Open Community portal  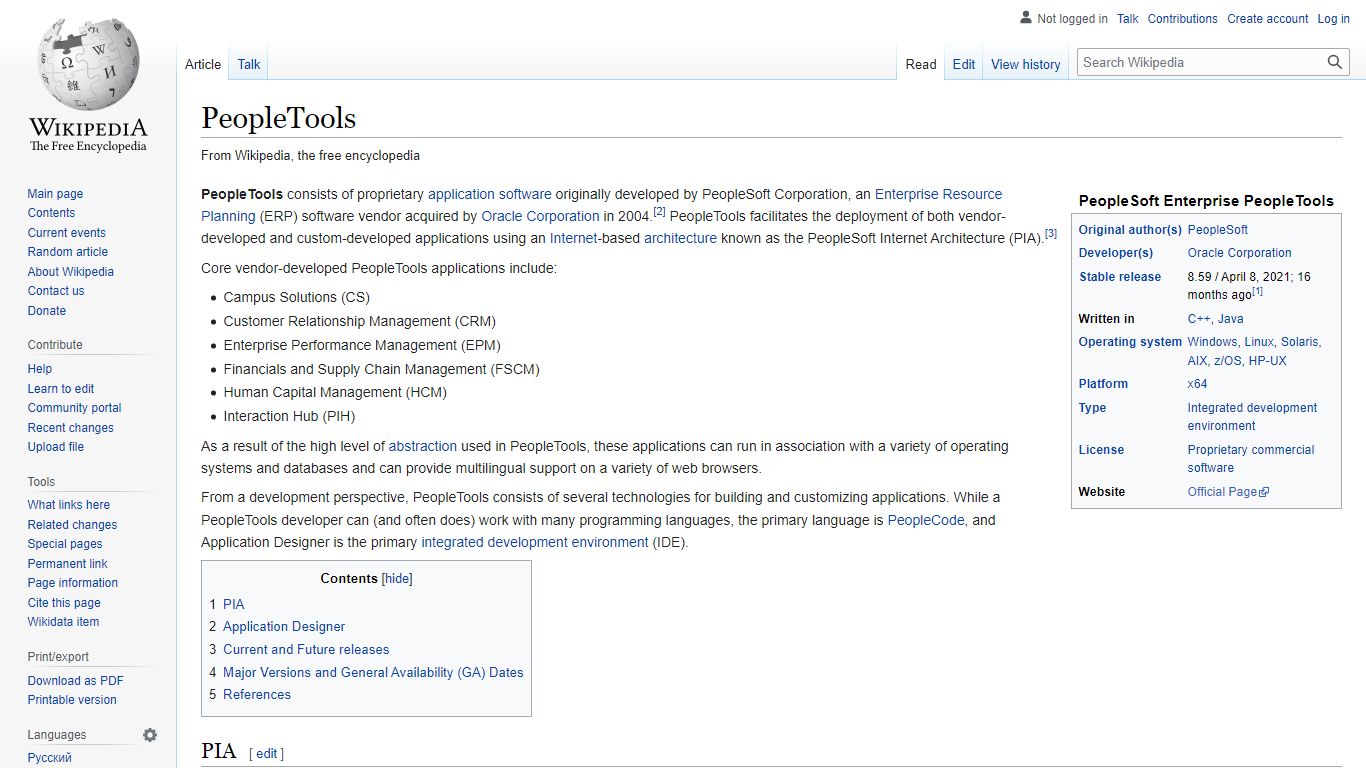point(75,408)
